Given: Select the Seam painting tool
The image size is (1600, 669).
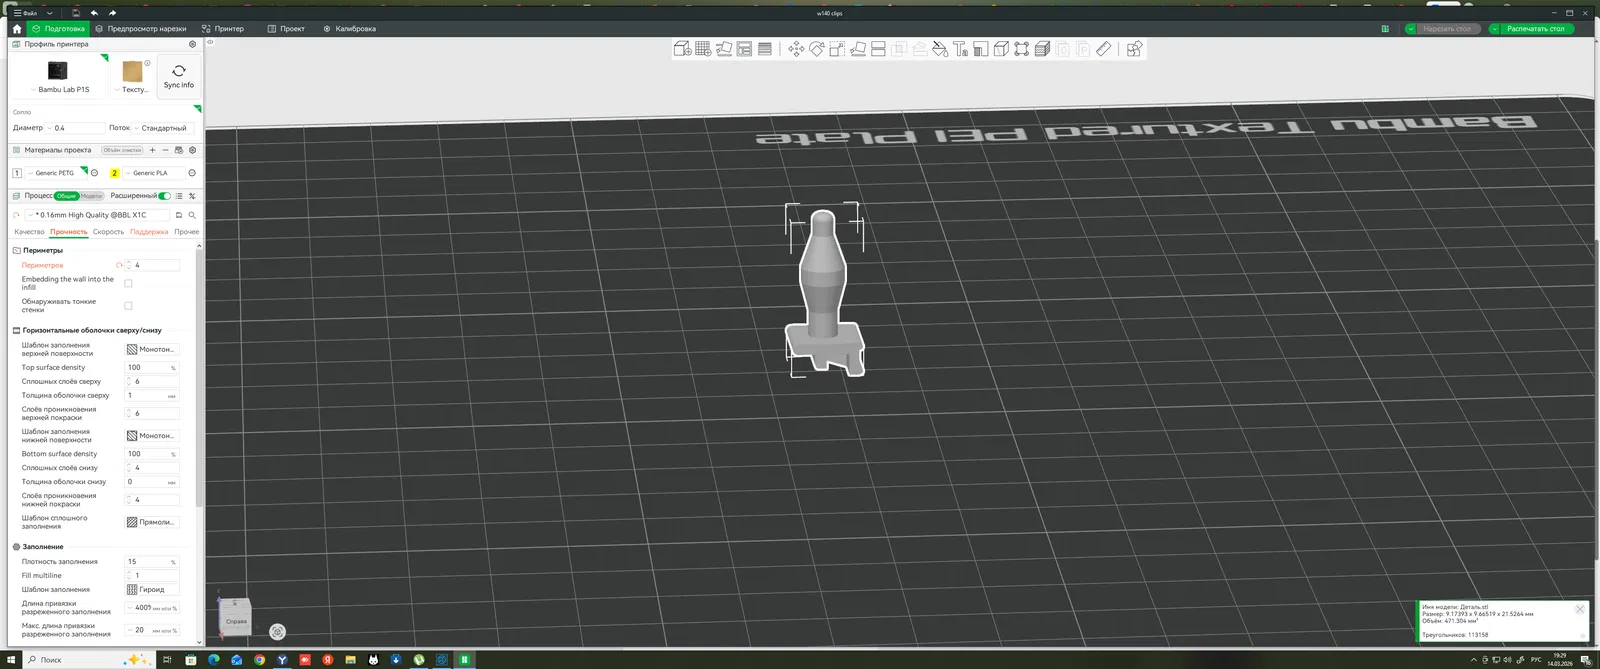Looking at the screenshot, I should point(1001,48).
